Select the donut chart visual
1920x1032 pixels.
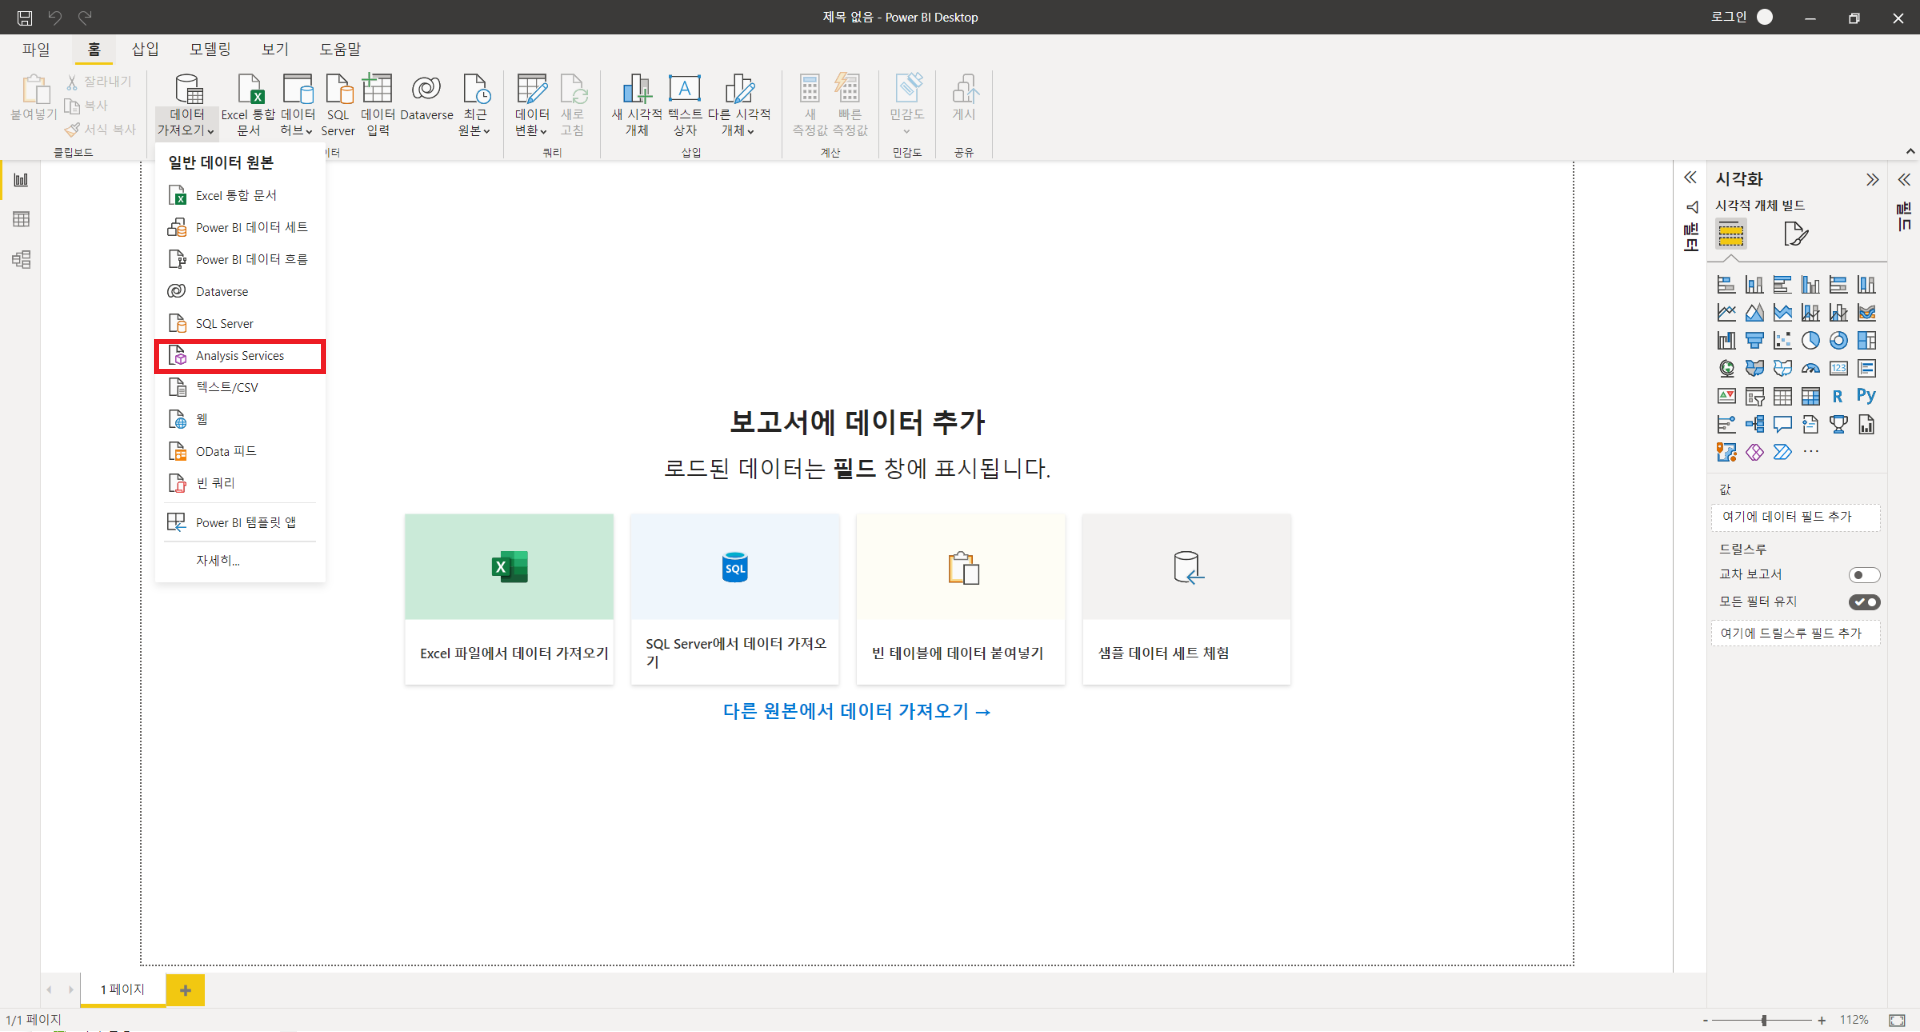click(1838, 341)
